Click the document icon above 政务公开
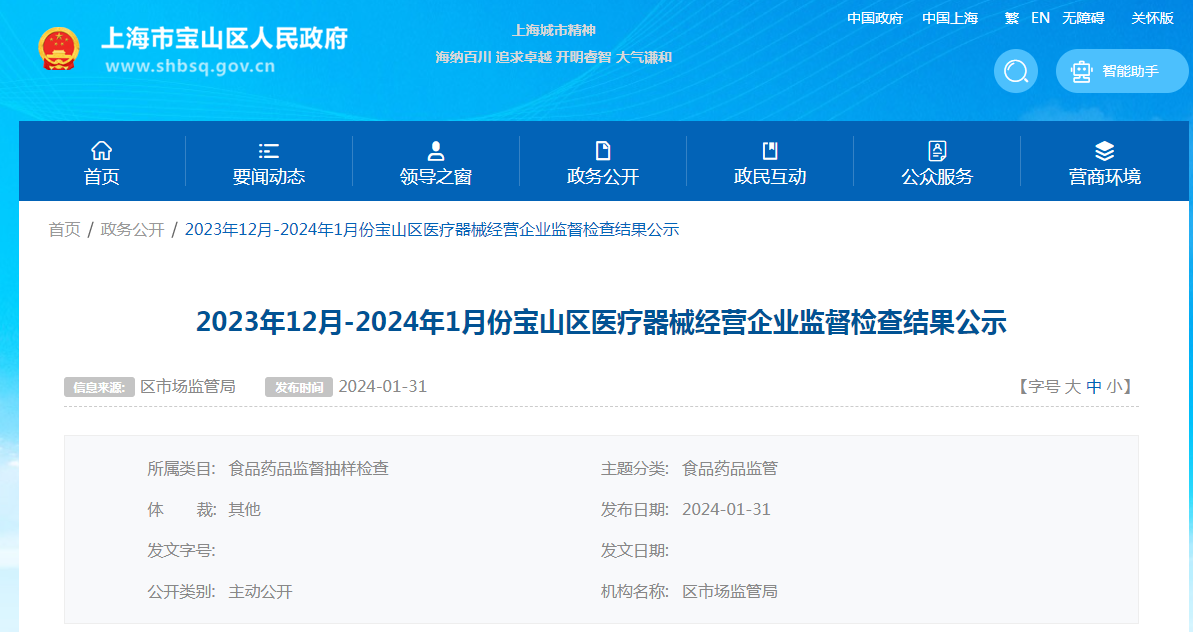Screen dimensions: 1193x632 tap(603, 151)
